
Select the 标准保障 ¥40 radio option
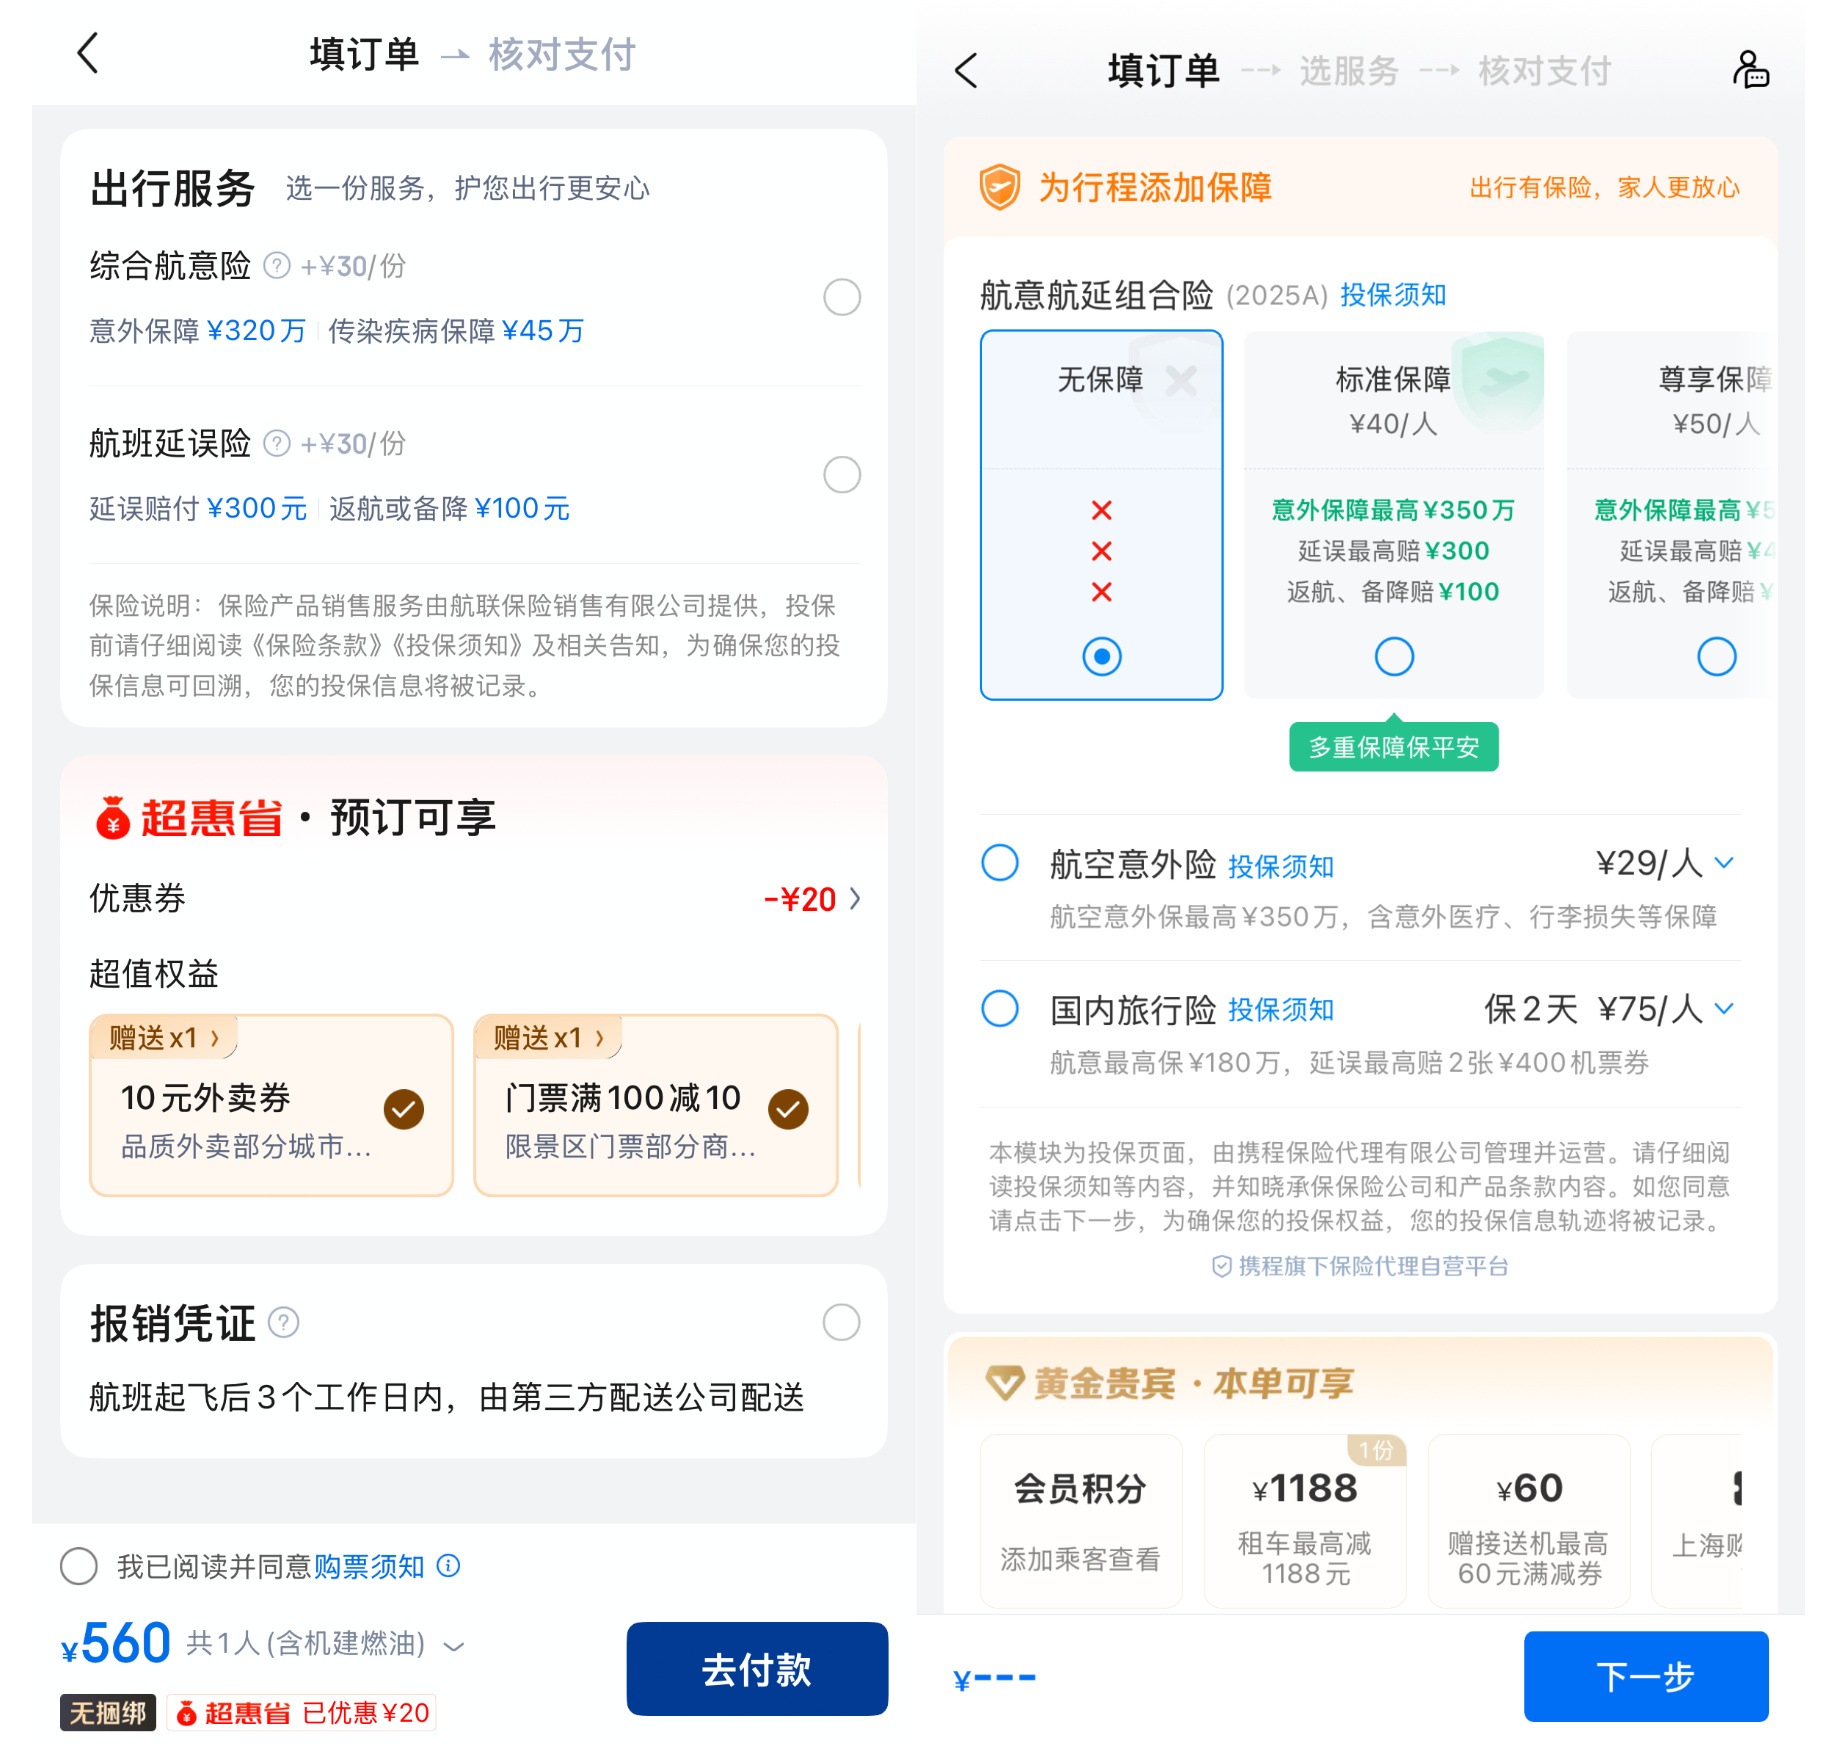pyautogui.click(x=1393, y=657)
